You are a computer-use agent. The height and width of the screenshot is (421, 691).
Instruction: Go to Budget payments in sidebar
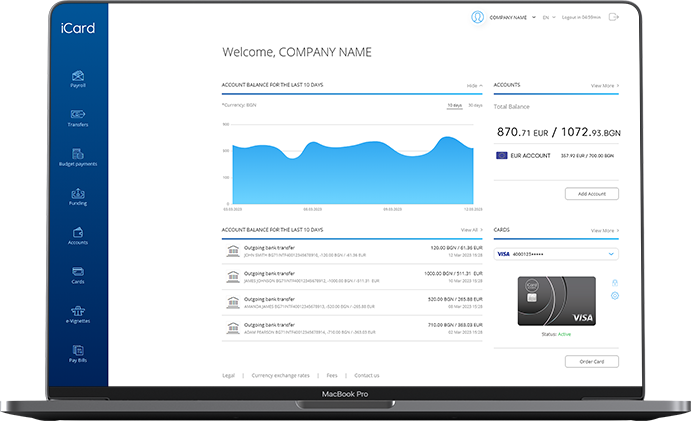(78, 155)
